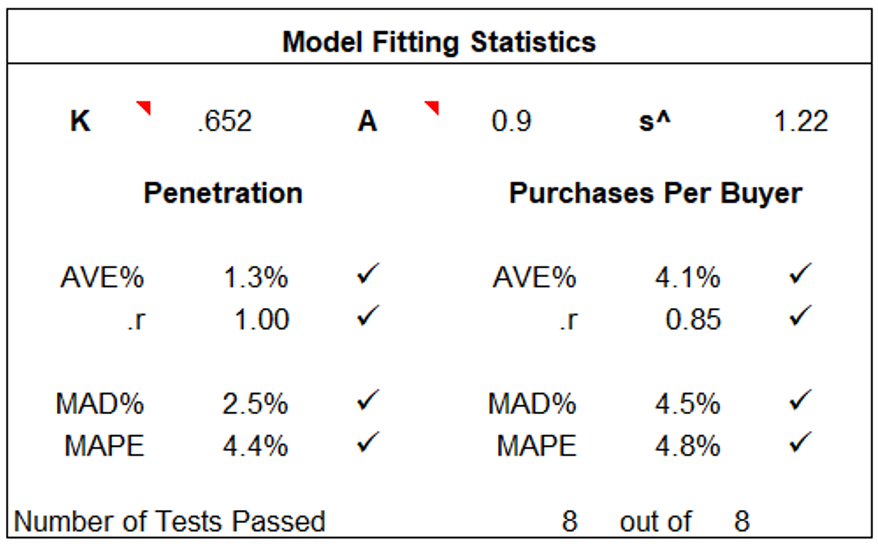Click the Purchases Per Buyer header
Viewport: 878px width, 550px height.
(655, 193)
